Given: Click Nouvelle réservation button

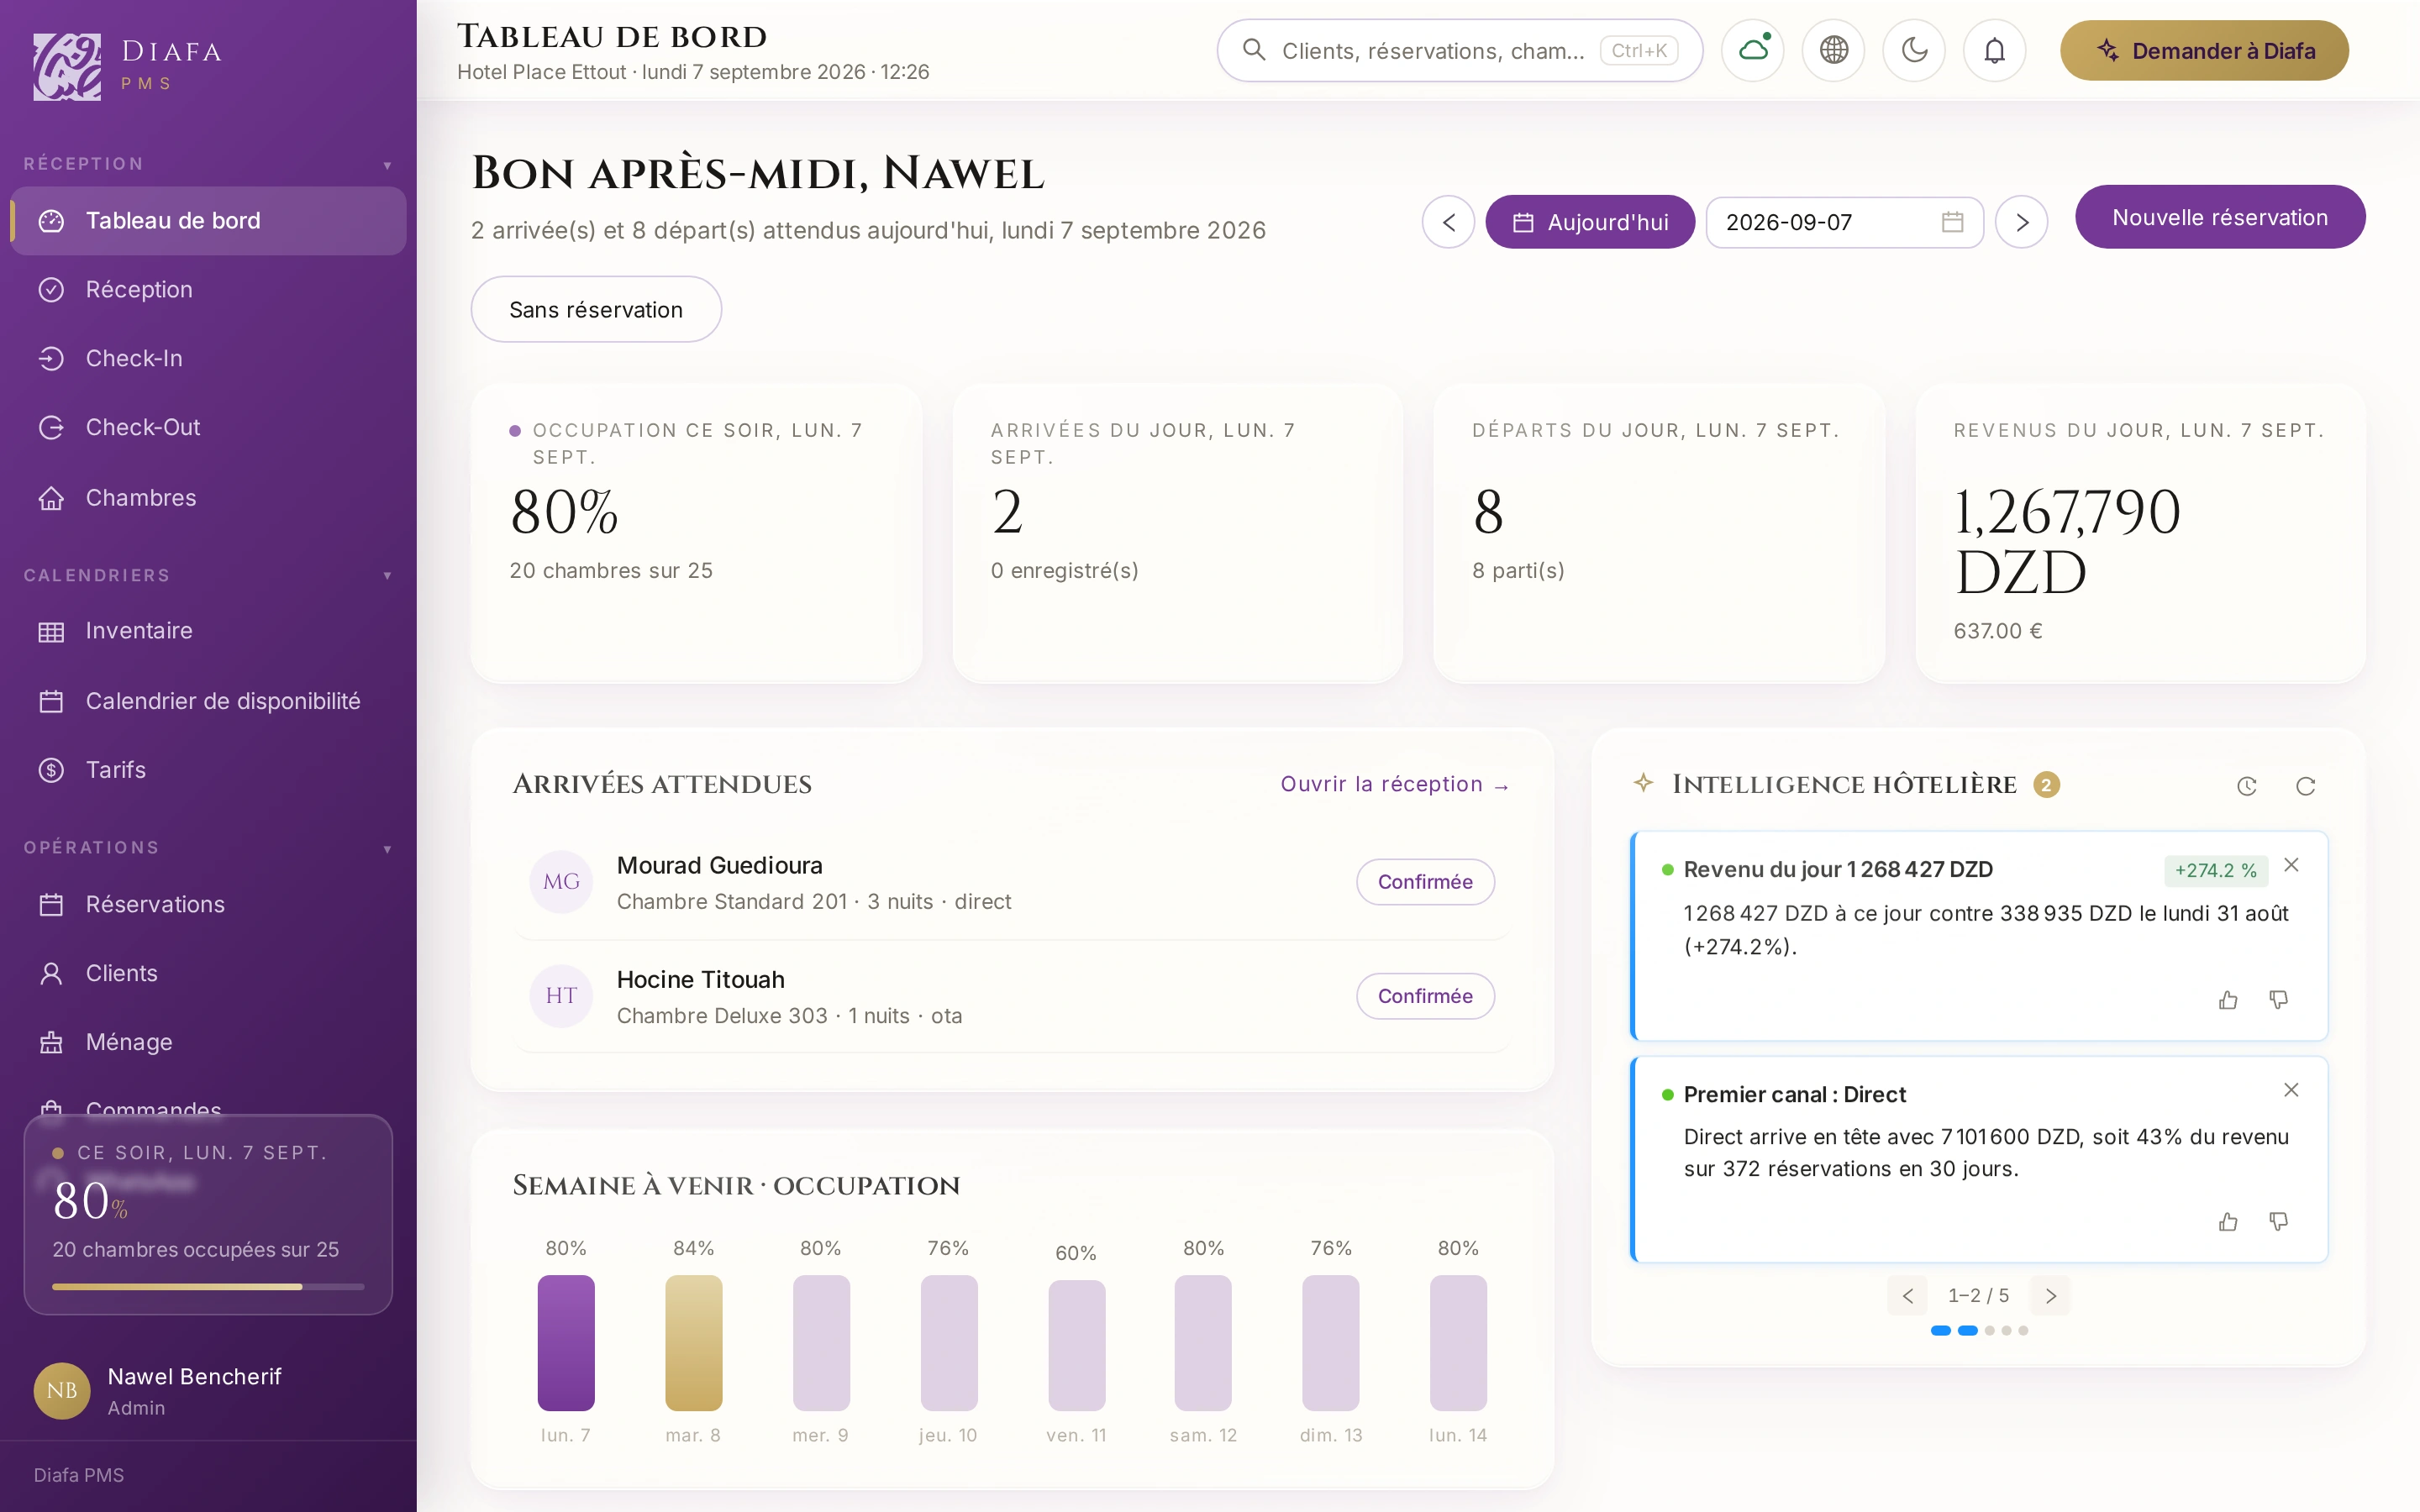Looking at the screenshot, I should tap(2220, 217).
